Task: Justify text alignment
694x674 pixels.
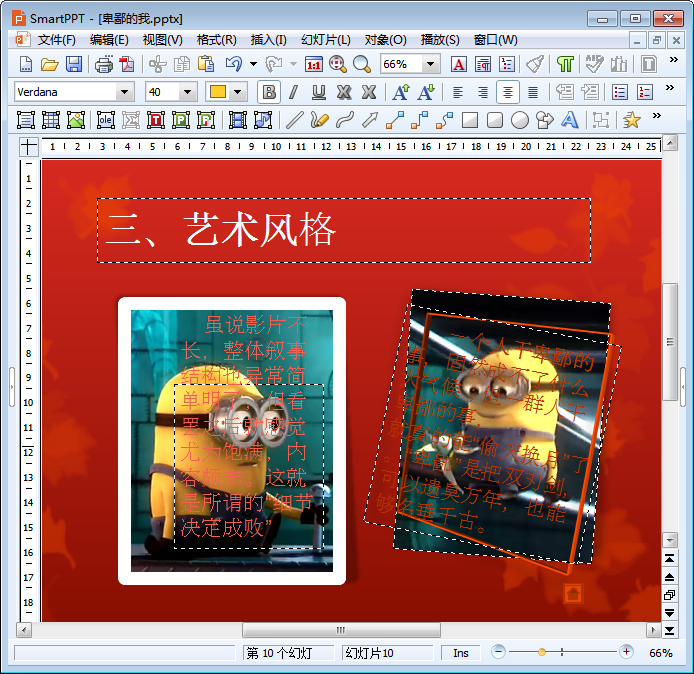Action: (533, 92)
